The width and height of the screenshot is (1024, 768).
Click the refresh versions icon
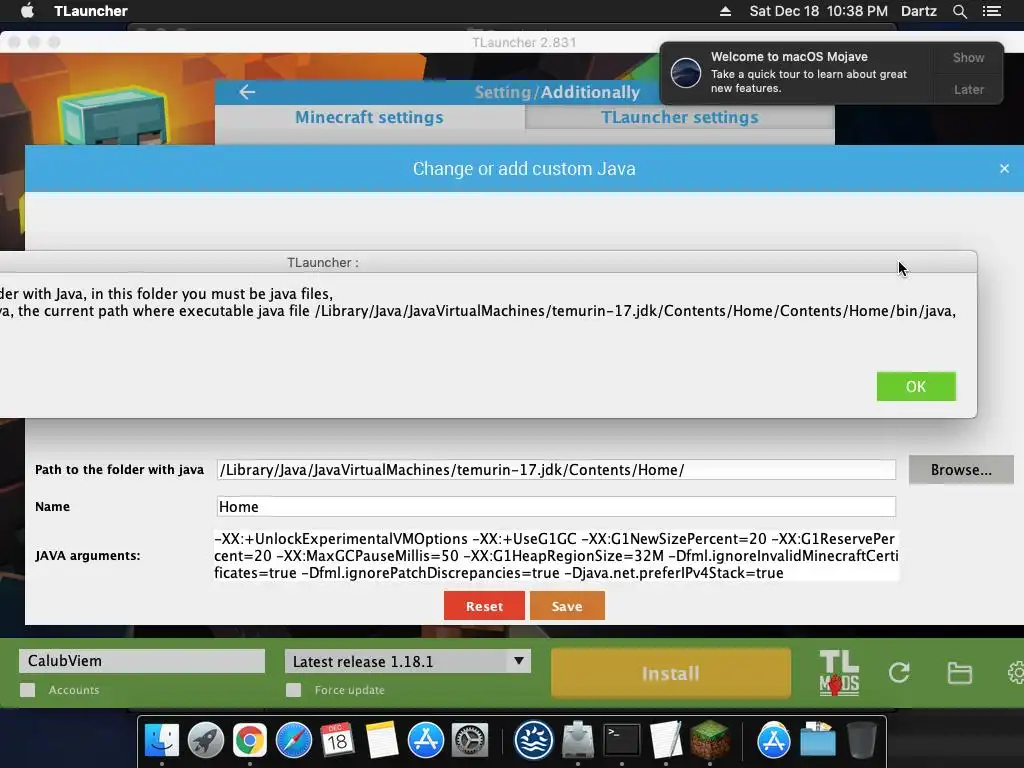tap(899, 673)
